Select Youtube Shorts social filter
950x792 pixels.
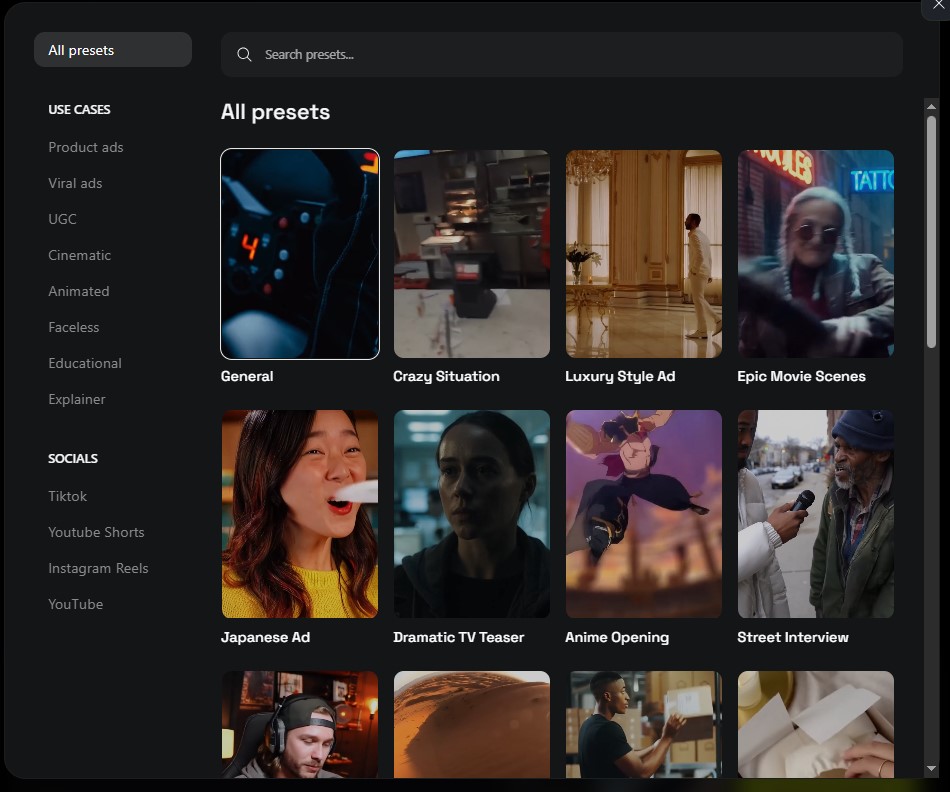coord(96,532)
